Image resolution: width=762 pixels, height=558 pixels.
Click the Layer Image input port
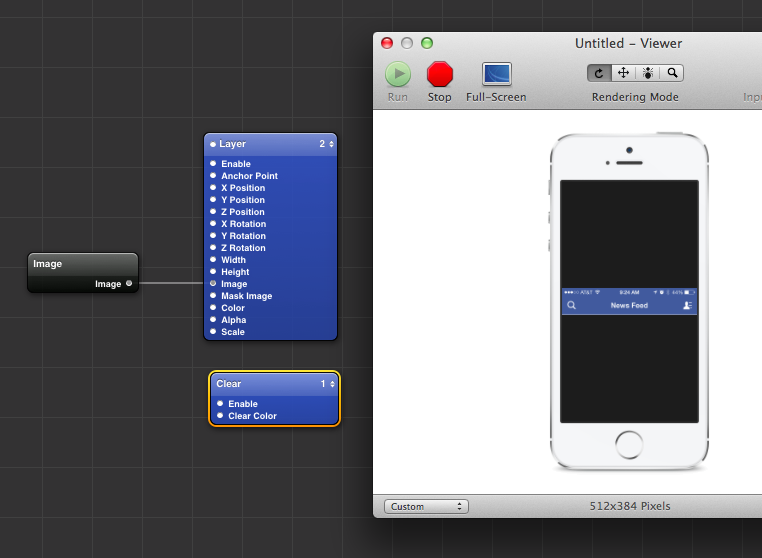tap(213, 283)
